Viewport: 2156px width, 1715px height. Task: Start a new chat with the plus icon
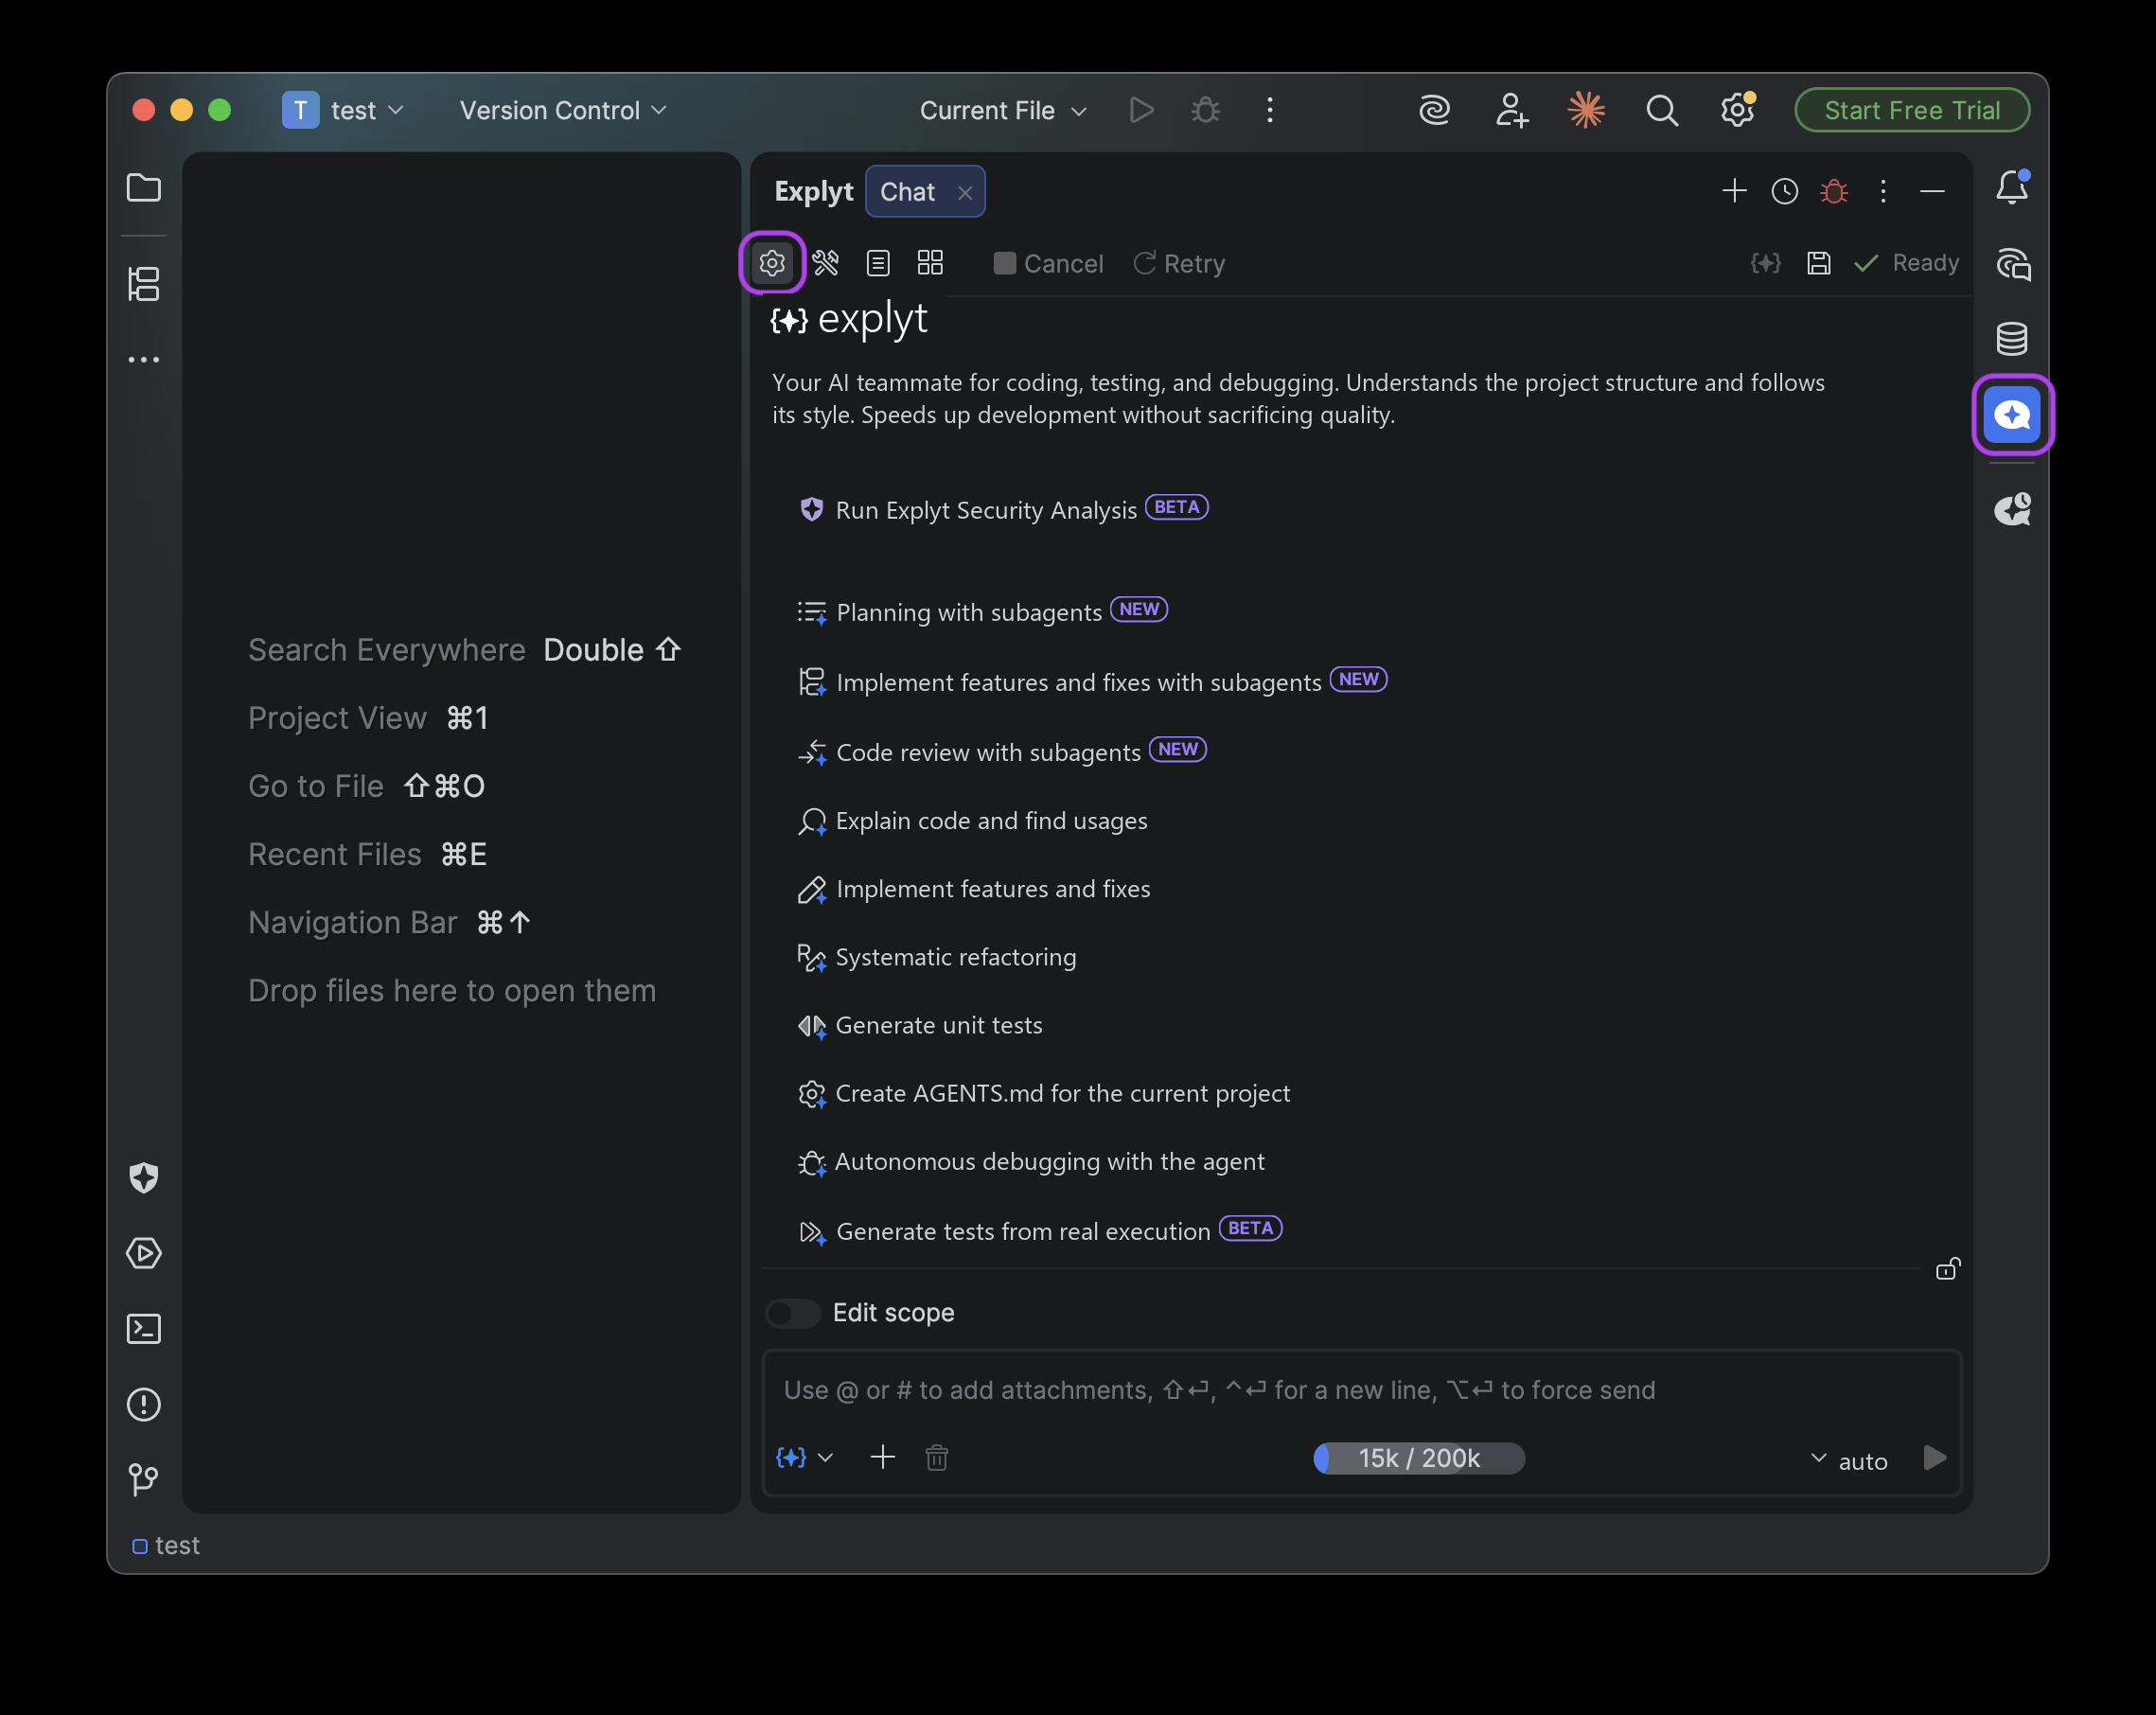[1734, 191]
